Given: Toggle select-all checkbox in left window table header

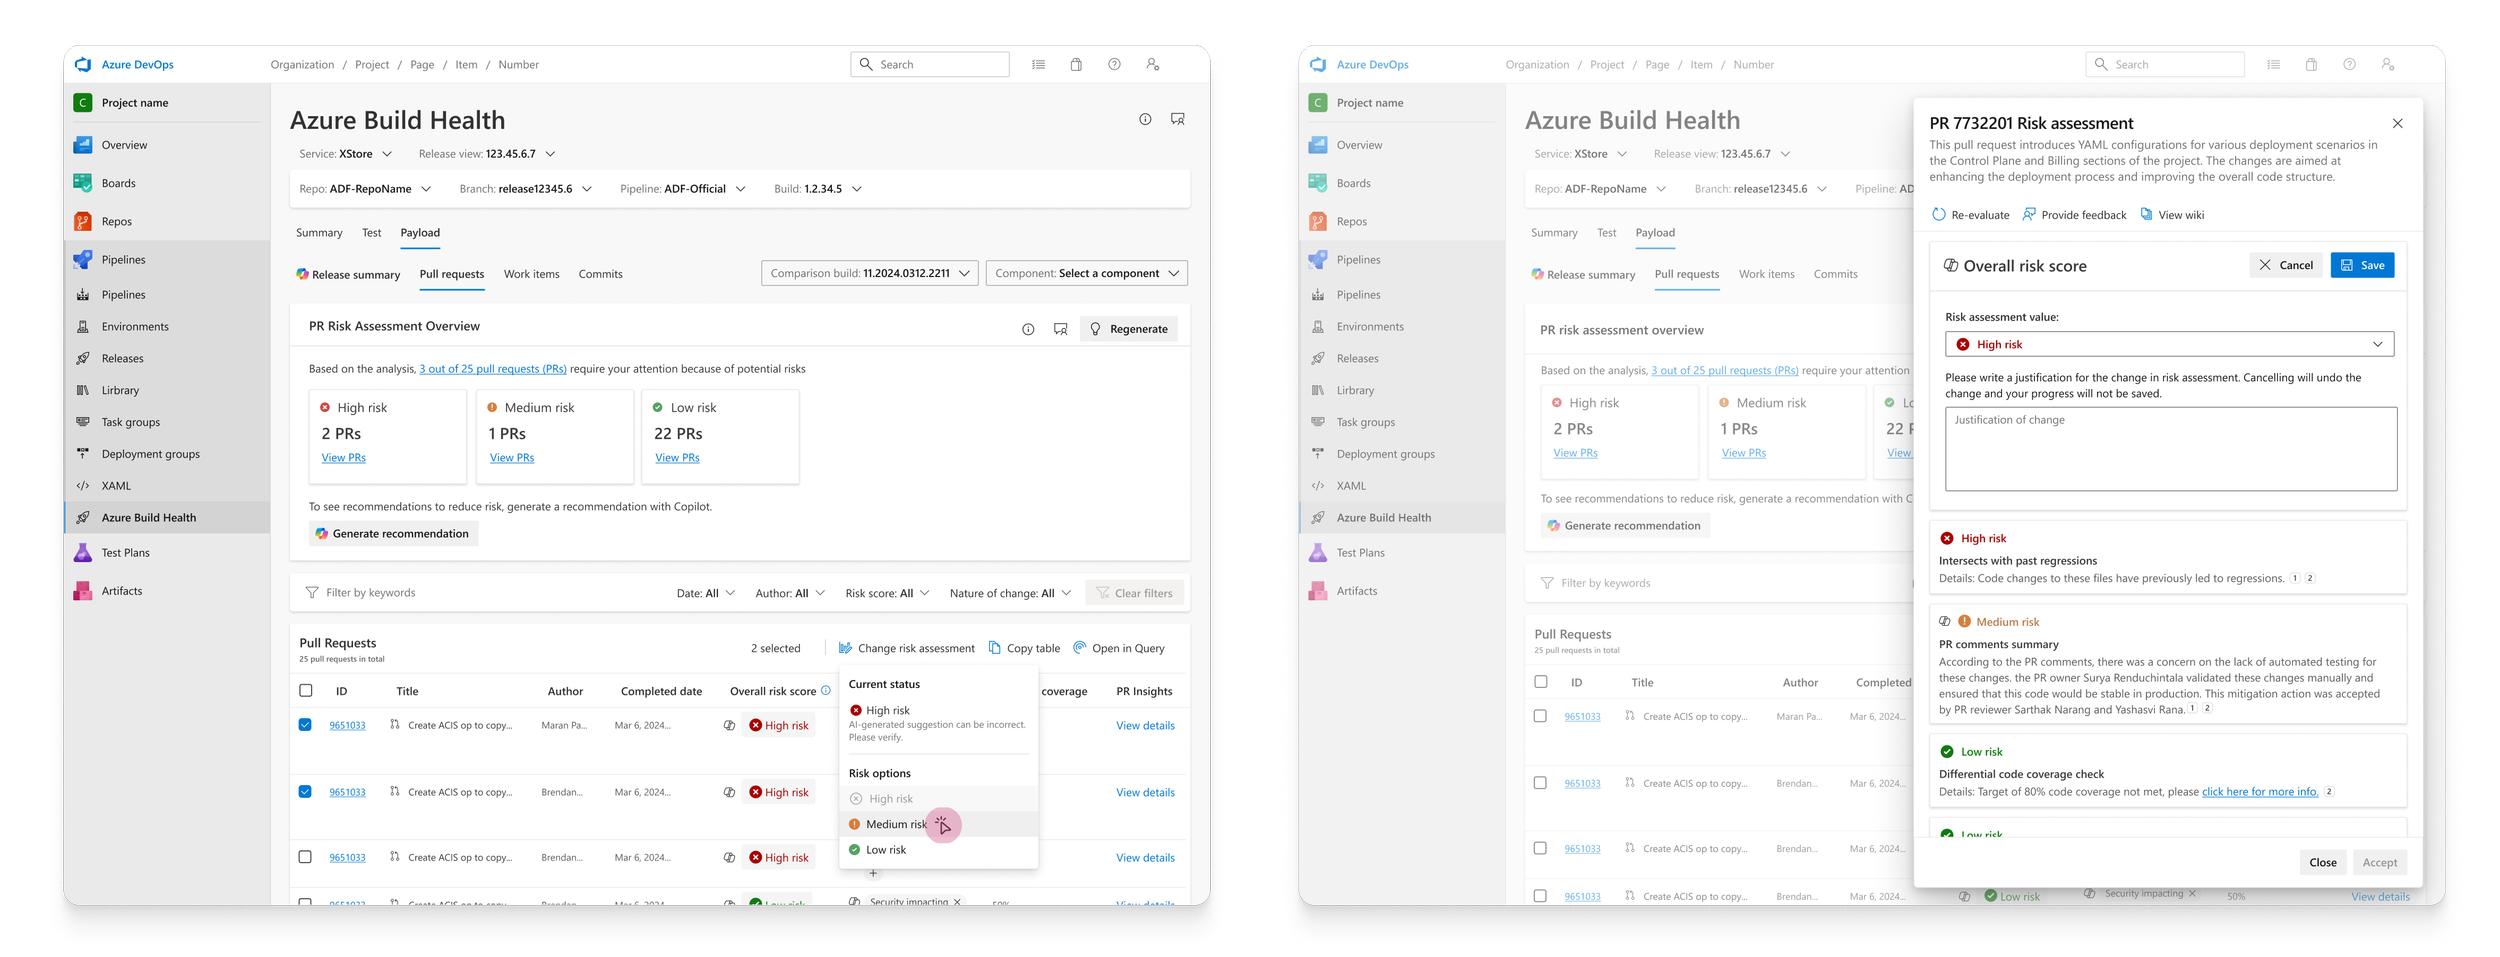Looking at the screenshot, I should tap(306, 690).
